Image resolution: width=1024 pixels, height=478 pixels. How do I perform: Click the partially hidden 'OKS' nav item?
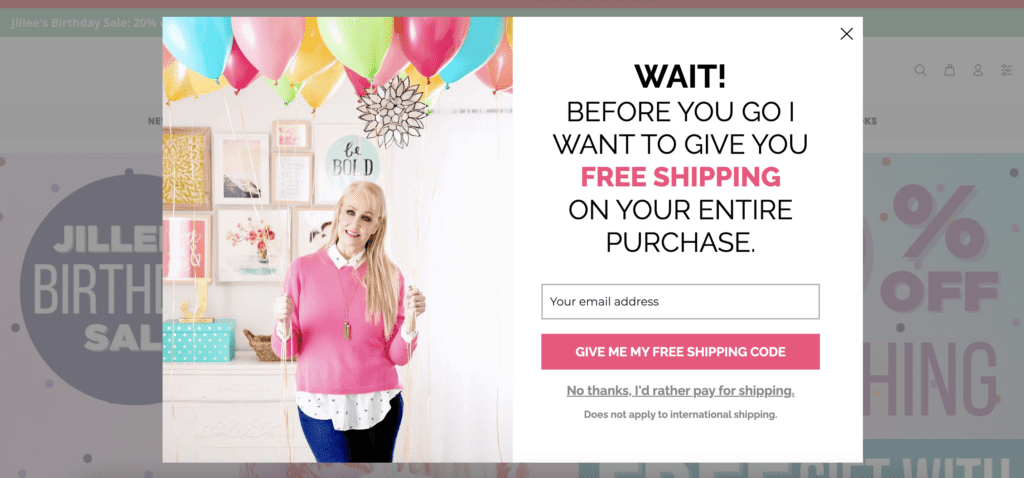click(x=870, y=121)
